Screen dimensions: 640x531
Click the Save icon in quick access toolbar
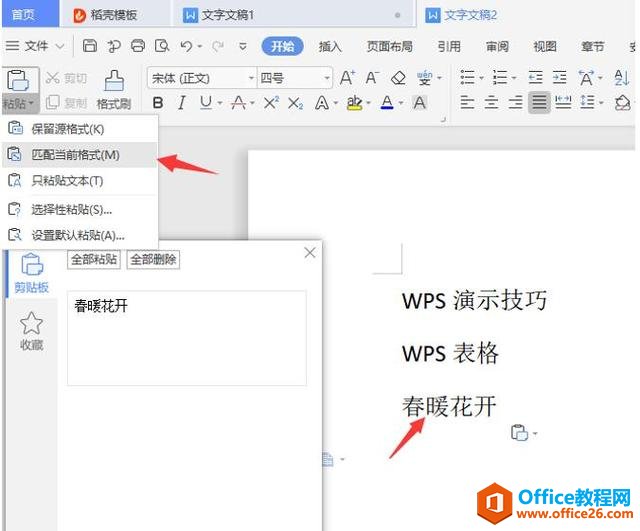[89, 46]
